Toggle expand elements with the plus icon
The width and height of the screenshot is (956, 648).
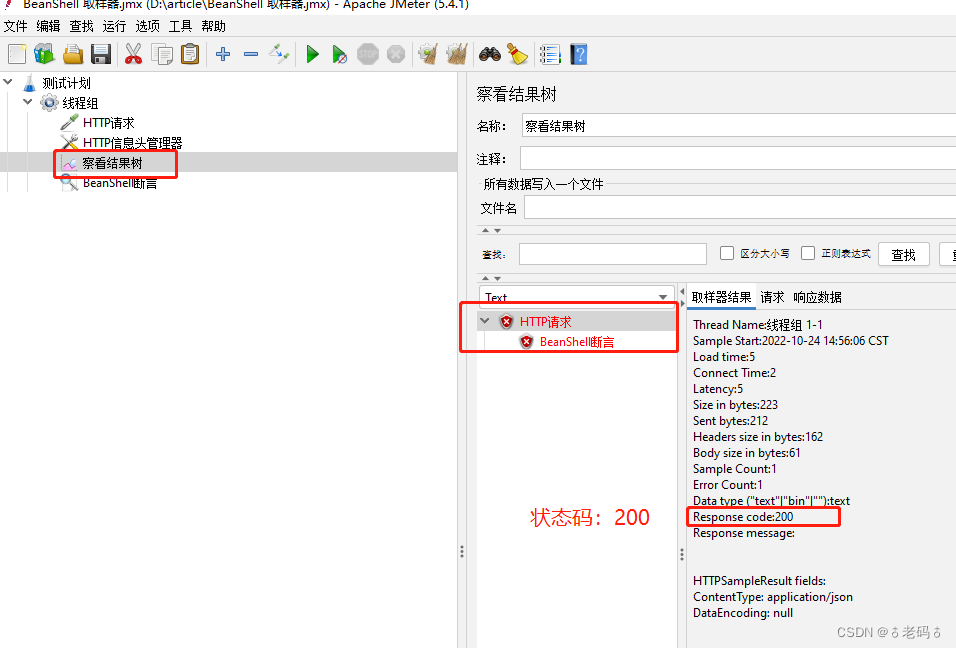[221, 54]
